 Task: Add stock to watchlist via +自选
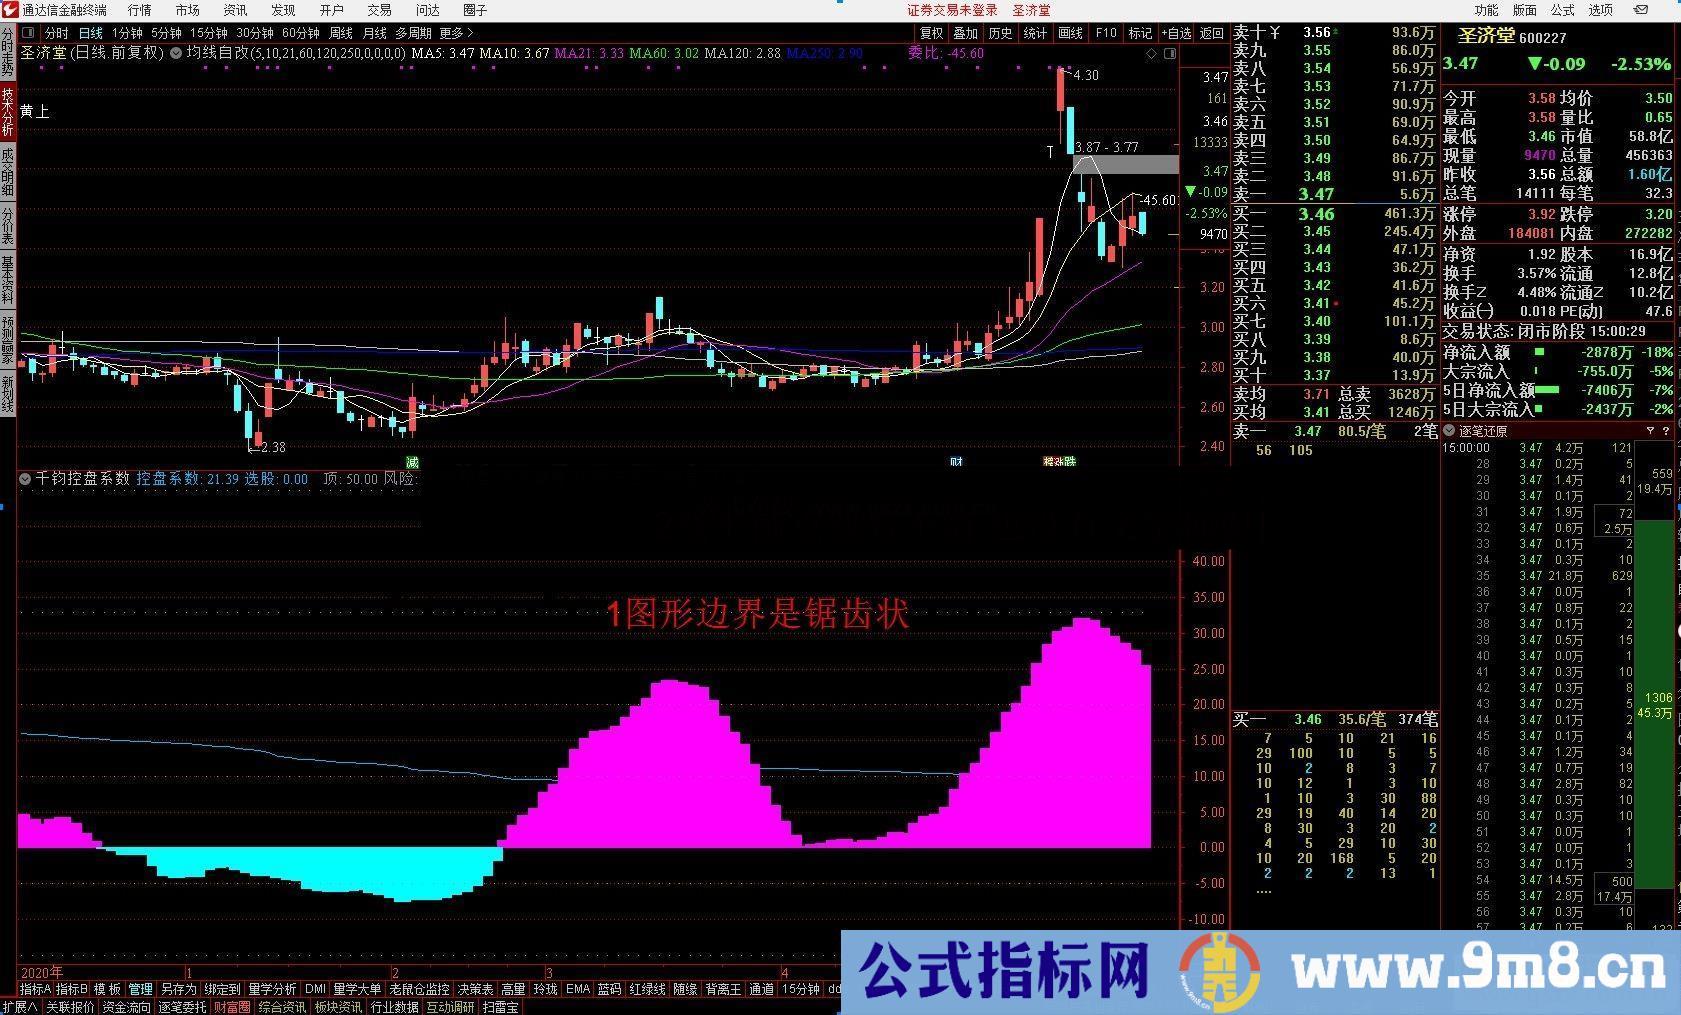[1176, 33]
